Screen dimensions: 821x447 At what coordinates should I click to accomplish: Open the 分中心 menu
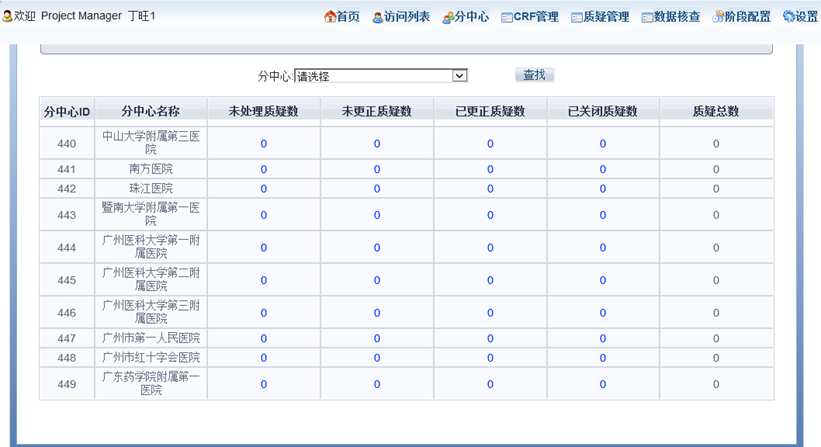click(472, 17)
